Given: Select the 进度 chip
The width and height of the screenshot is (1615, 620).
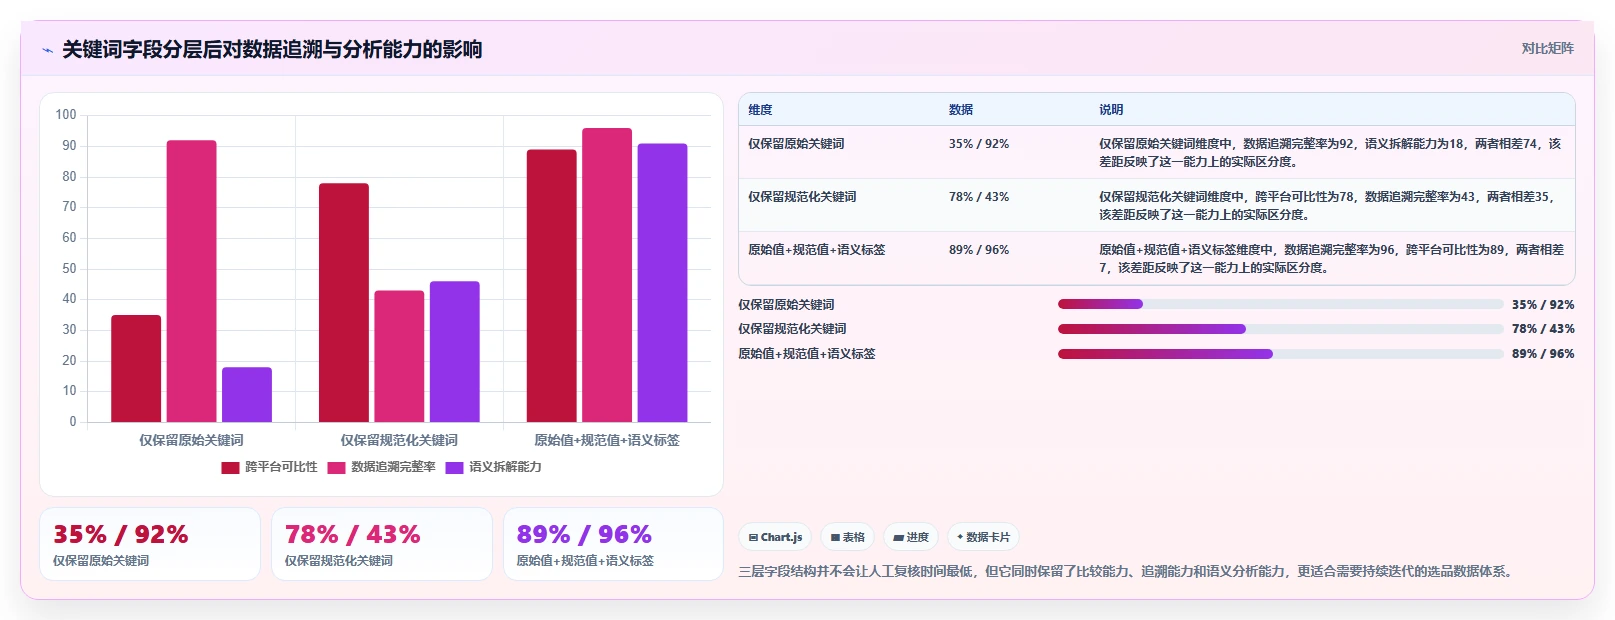Looking at the screenshot, I should pos(911,537).
